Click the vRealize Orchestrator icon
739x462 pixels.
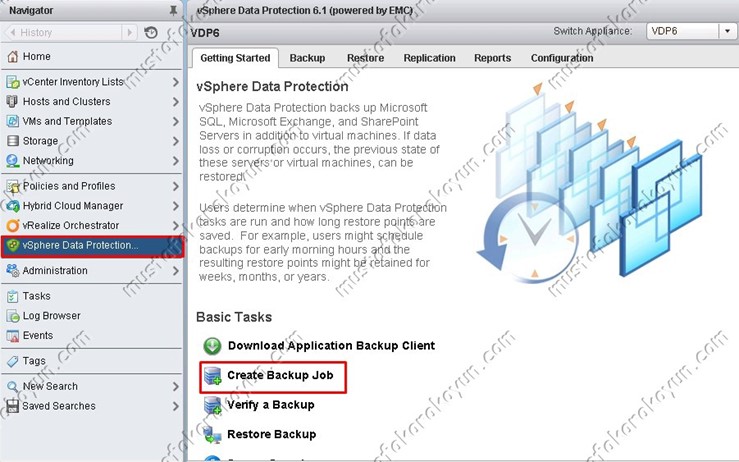click(13, 226)
